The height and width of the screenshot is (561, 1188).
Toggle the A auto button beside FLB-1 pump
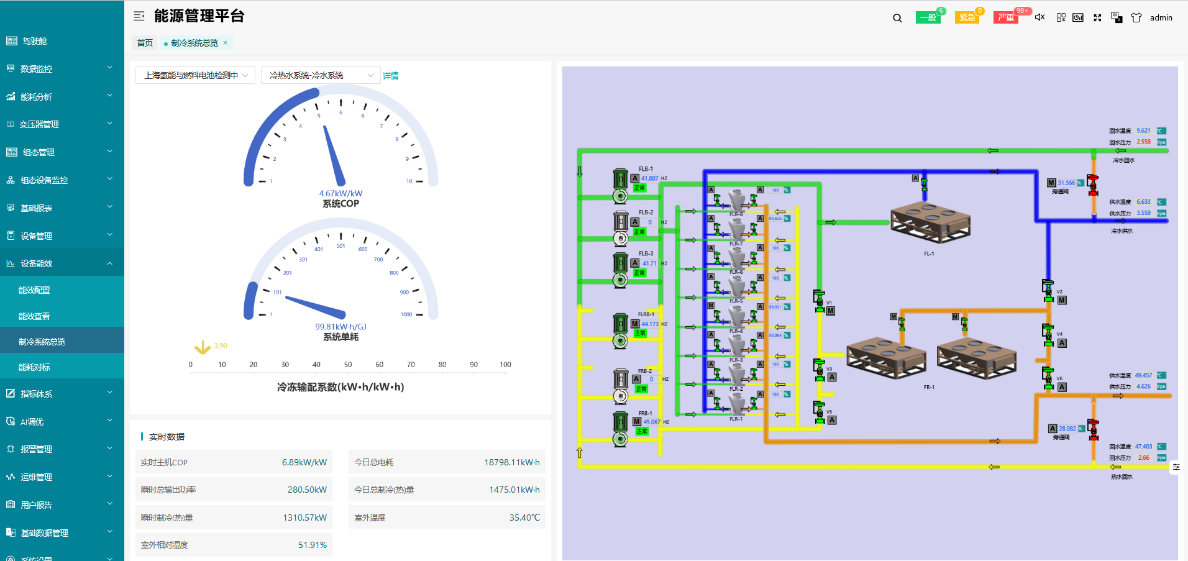point(634,178)
